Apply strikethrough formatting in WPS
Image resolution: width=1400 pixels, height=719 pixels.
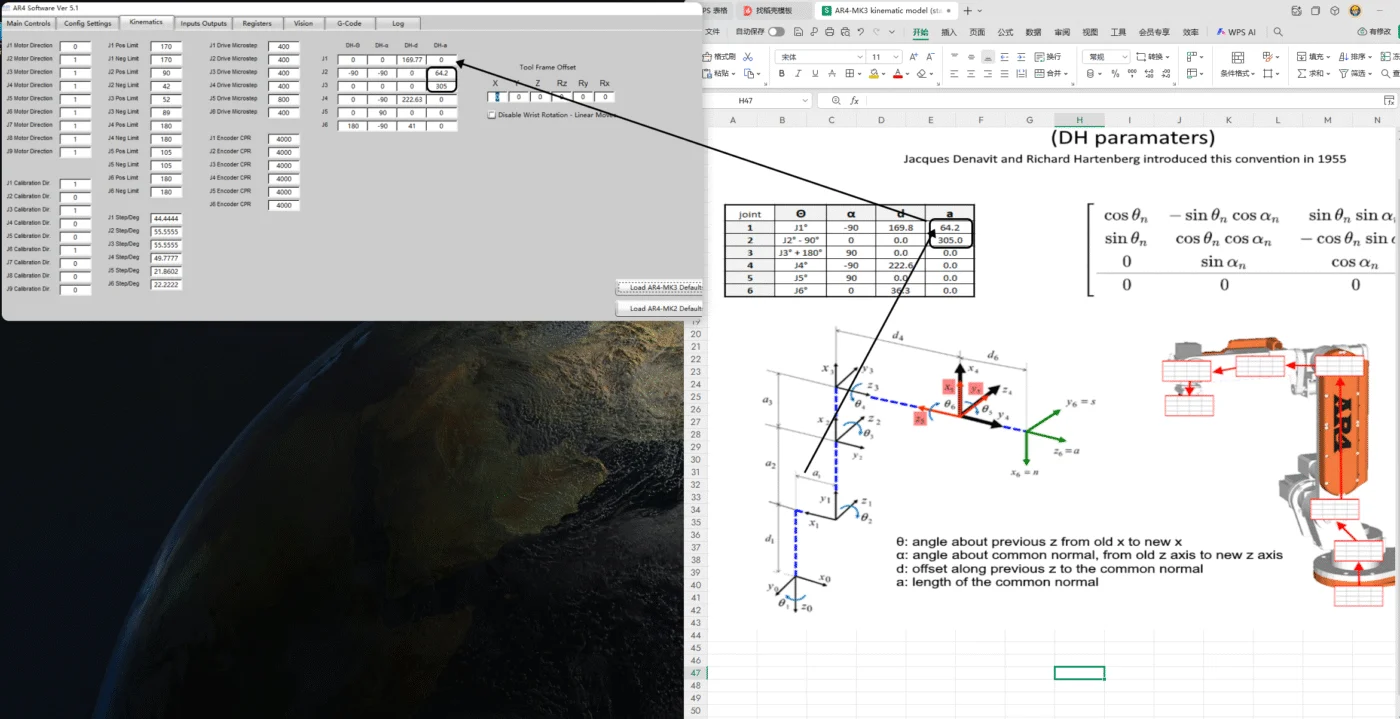click(x=832, y=73)
